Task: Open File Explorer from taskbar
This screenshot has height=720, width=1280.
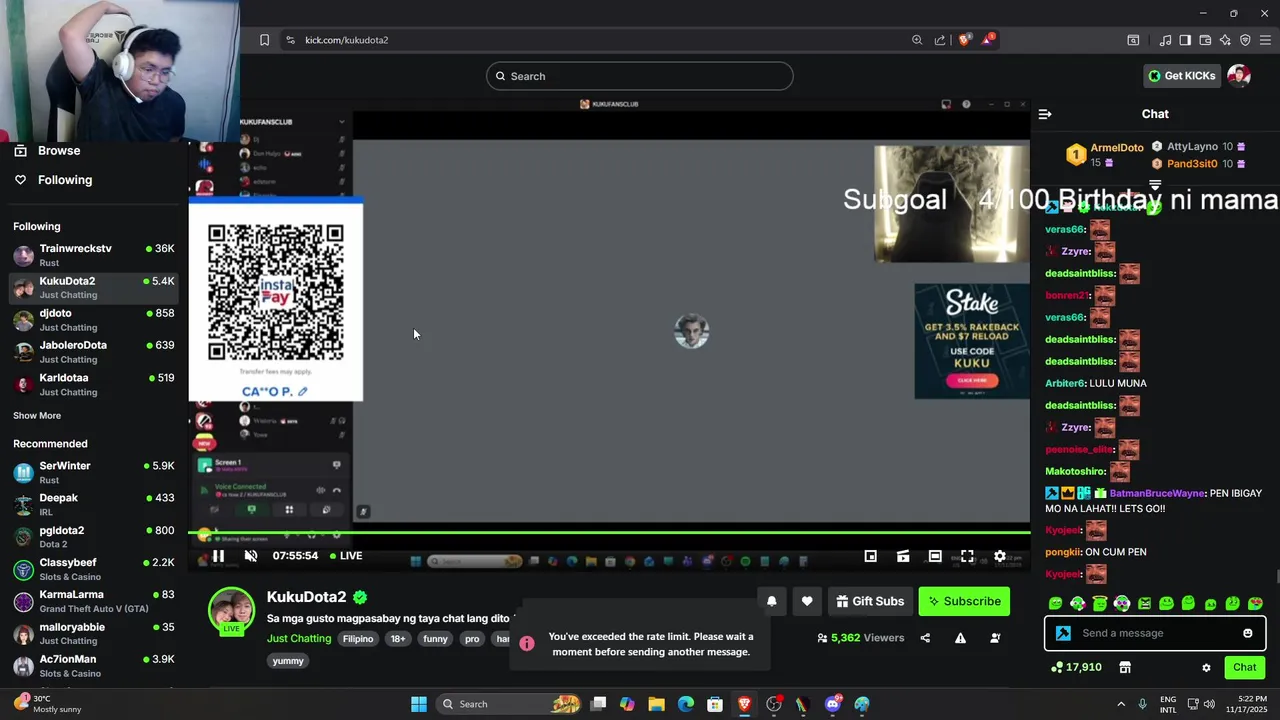Action: 656,704
